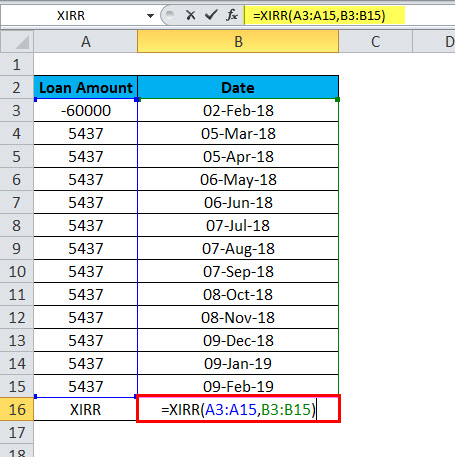Screen dimensions: 455x457
Task: Select column B header
Action: (238, 42)
